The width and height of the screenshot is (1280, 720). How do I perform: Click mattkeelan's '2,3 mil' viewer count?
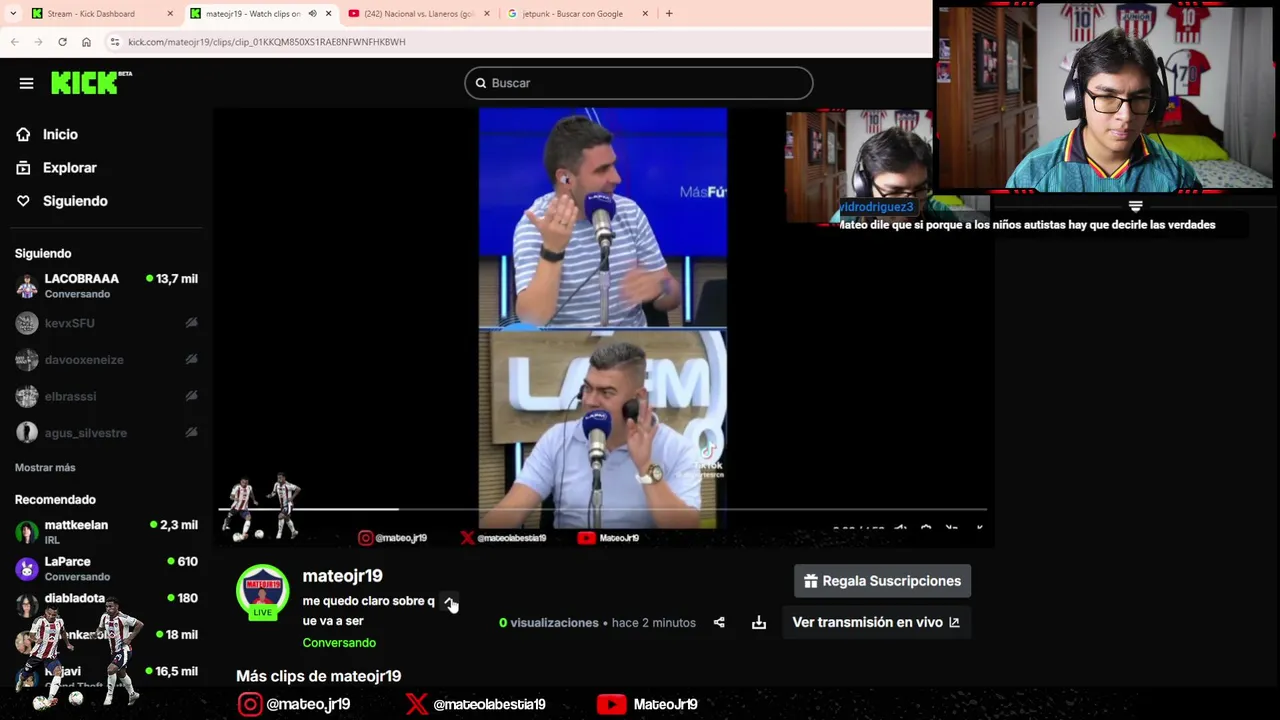179,525
